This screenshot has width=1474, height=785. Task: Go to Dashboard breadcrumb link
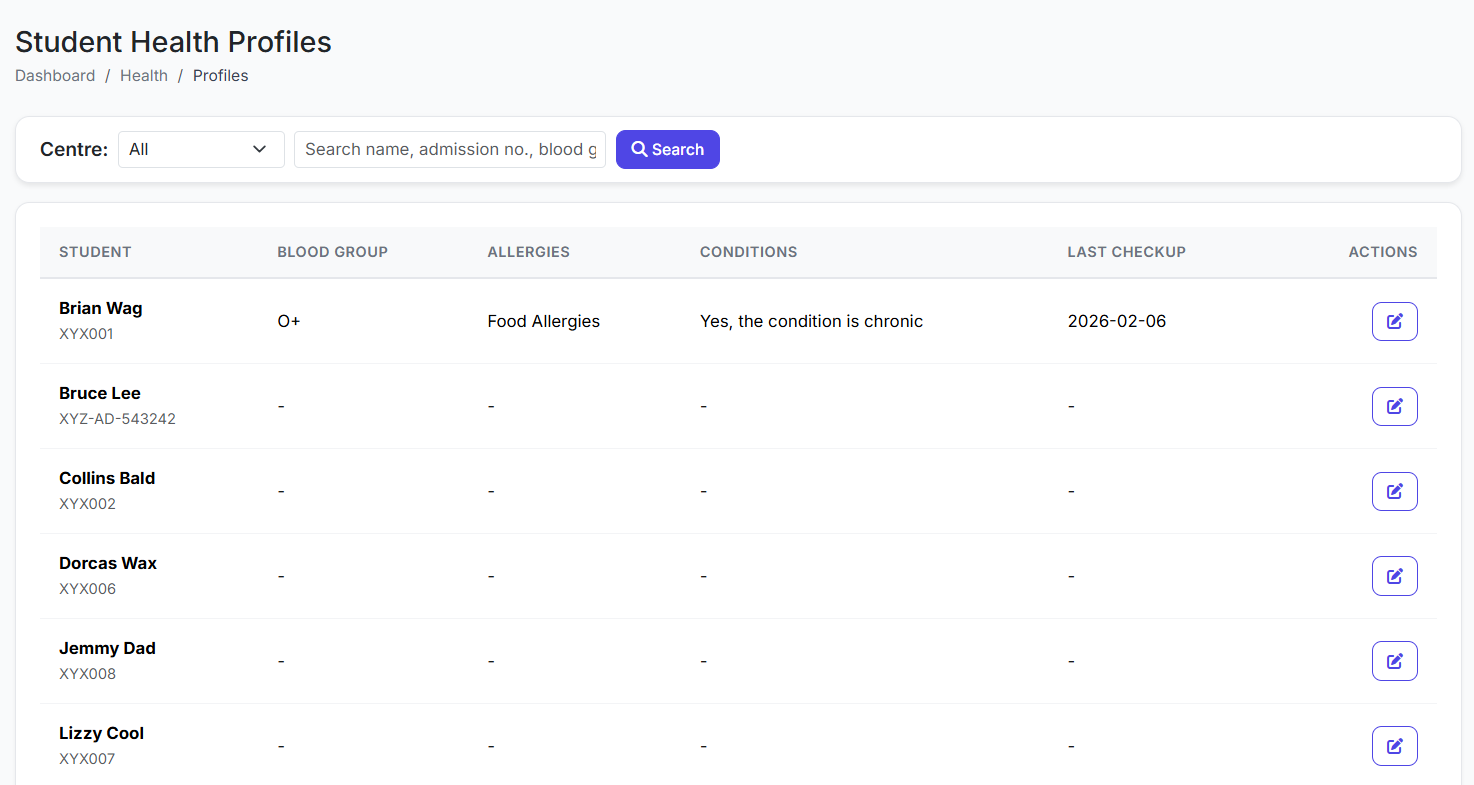tap(55, 76)
